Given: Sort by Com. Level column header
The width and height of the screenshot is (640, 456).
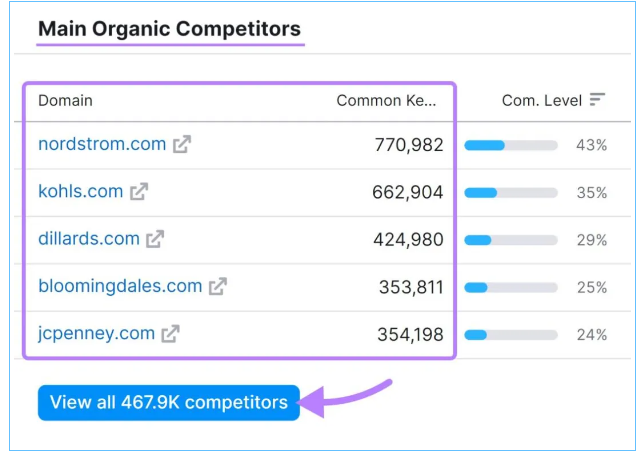Looking at the screenshot, I should [x=542, y=100].
